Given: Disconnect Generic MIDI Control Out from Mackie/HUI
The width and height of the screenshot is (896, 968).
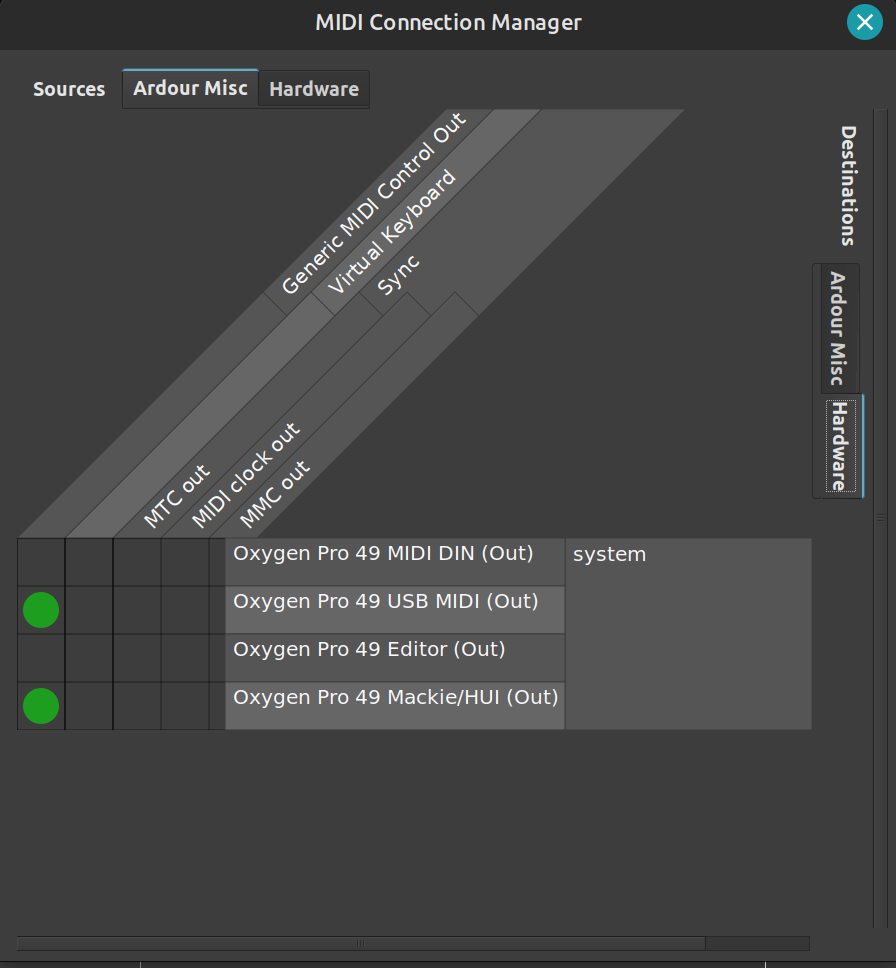Looking at the screenshot, I should [41, 706].
